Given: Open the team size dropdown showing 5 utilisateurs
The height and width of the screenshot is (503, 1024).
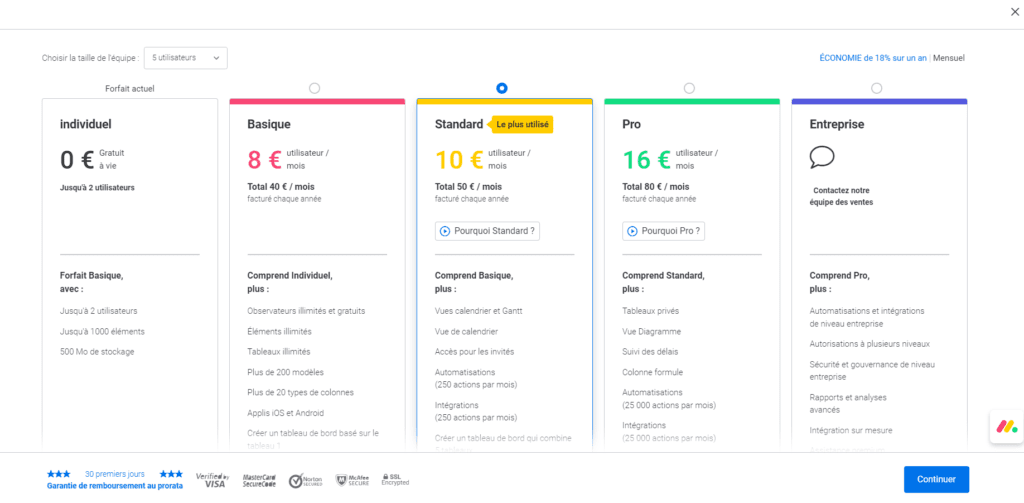Looking at the screenshot, I should pyautogui.click(x=186, y=58).
